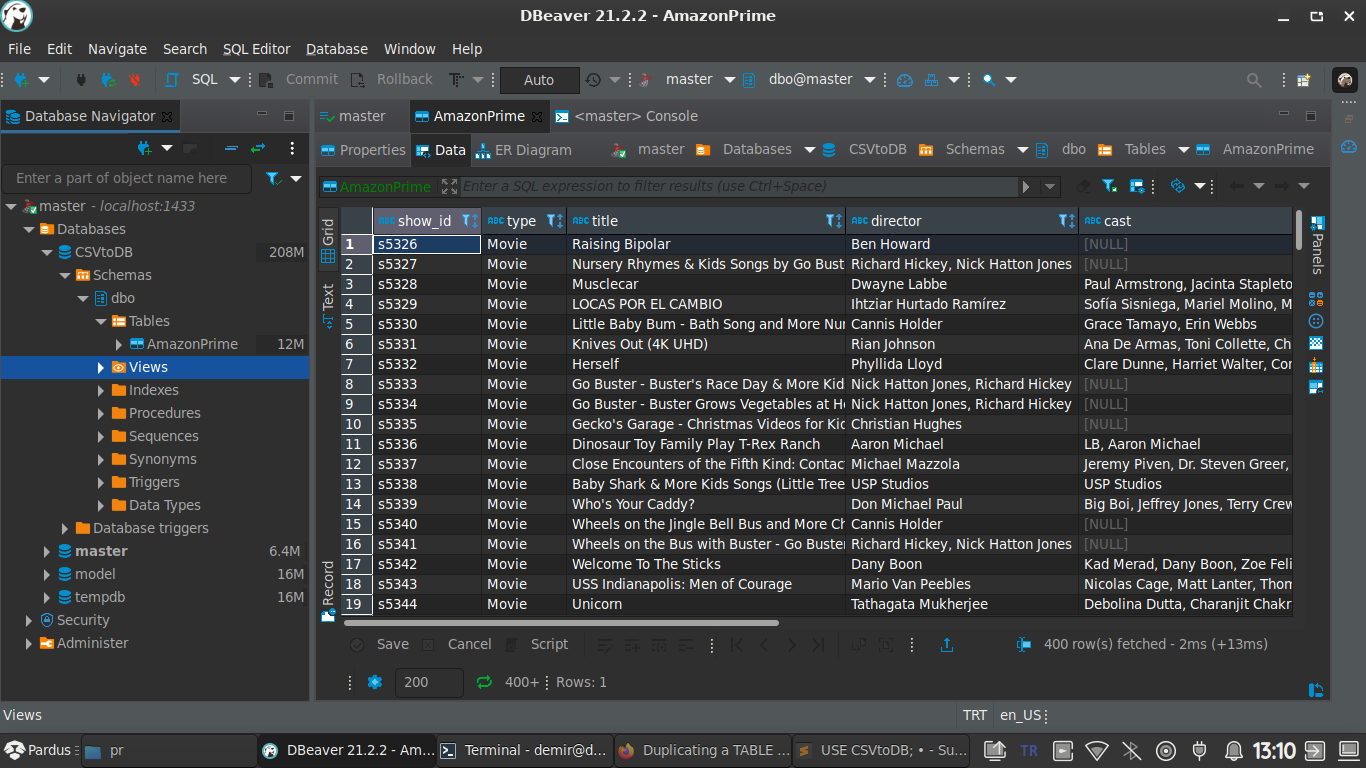
Task: Click Link with Editor arrows in Navigator
Action: [258, 148]
